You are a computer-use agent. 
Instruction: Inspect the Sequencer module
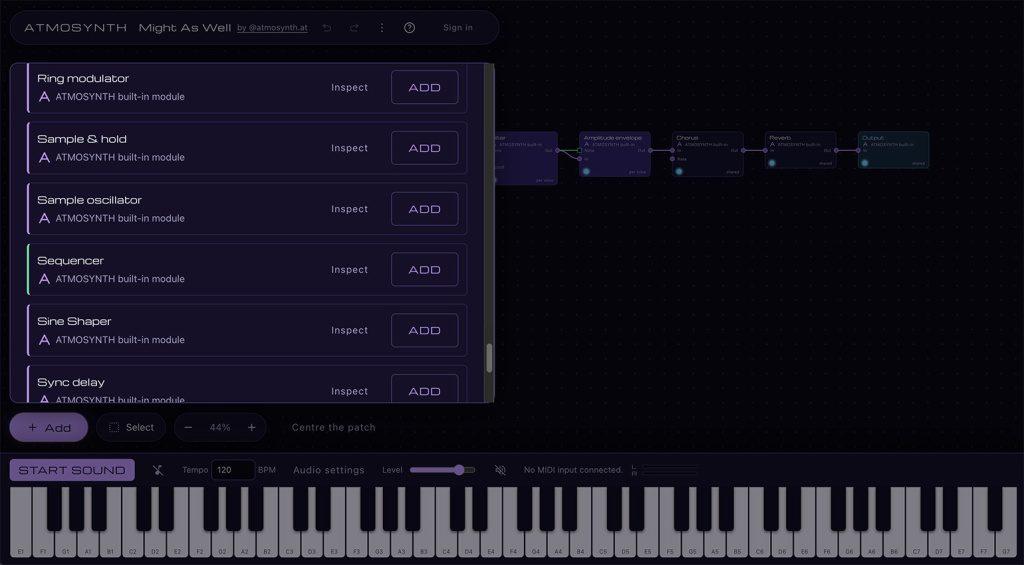coord(349,270)
